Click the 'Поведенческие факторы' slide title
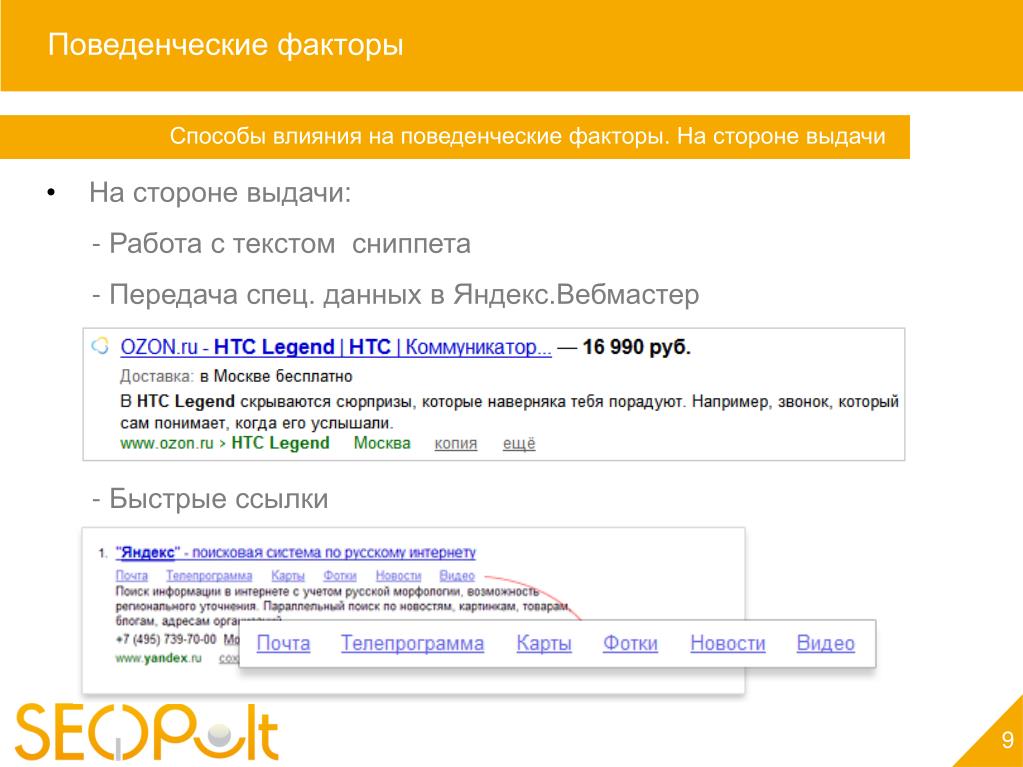 (226, 45)
